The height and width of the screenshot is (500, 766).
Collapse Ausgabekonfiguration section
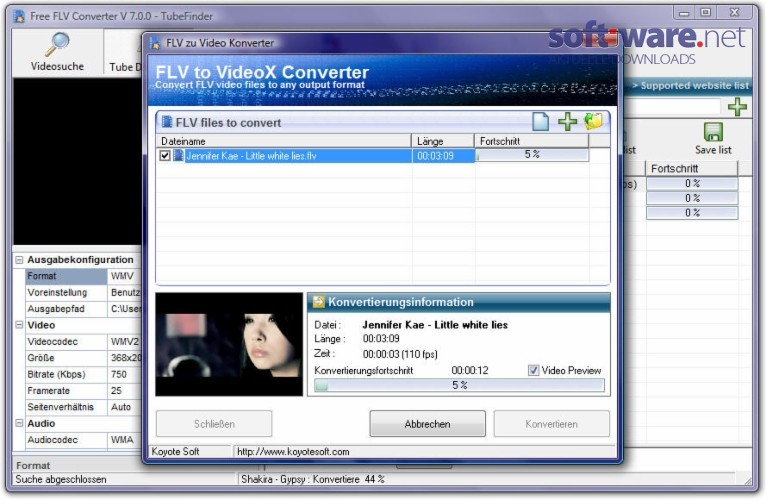pos(19,260)
